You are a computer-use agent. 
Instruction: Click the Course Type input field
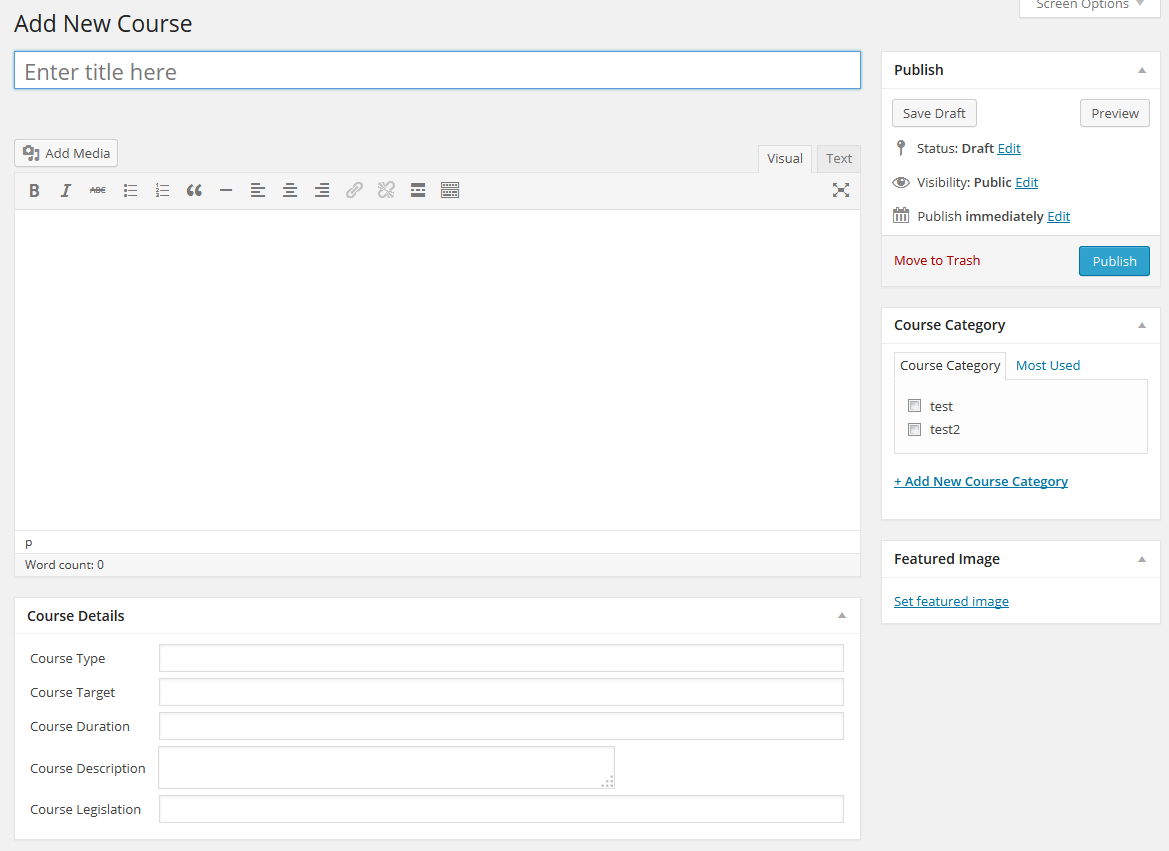pyautogui.click(x=501, y=658)
